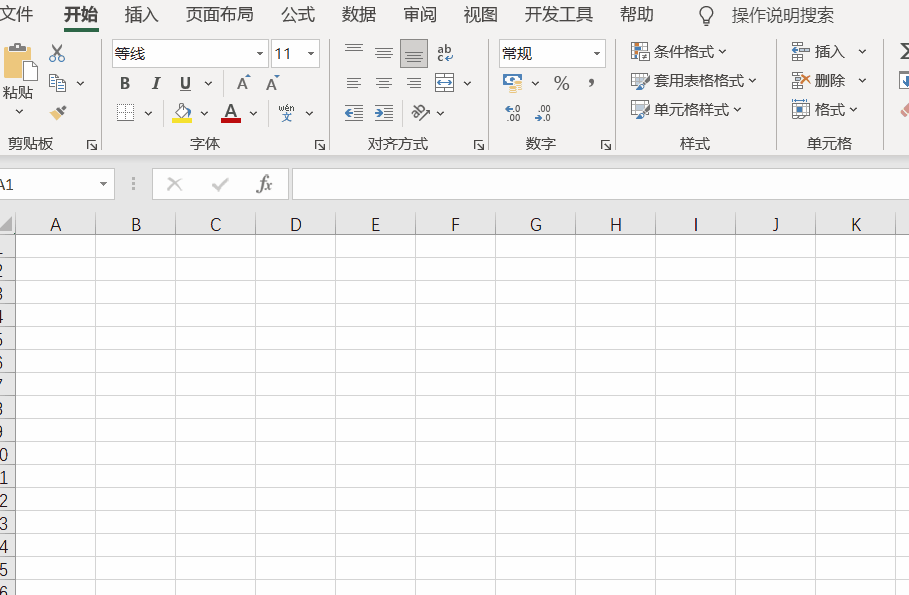The width and height of the screenshot is (909, 595).
Task: Switch to the 页面布局 tab
Action: pyautogui.click(x=220, y=14)
